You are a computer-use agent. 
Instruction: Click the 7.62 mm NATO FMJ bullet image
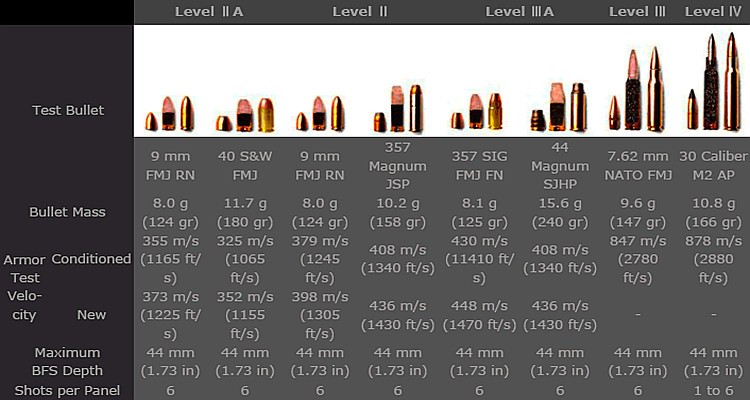(x=637, y=89)
